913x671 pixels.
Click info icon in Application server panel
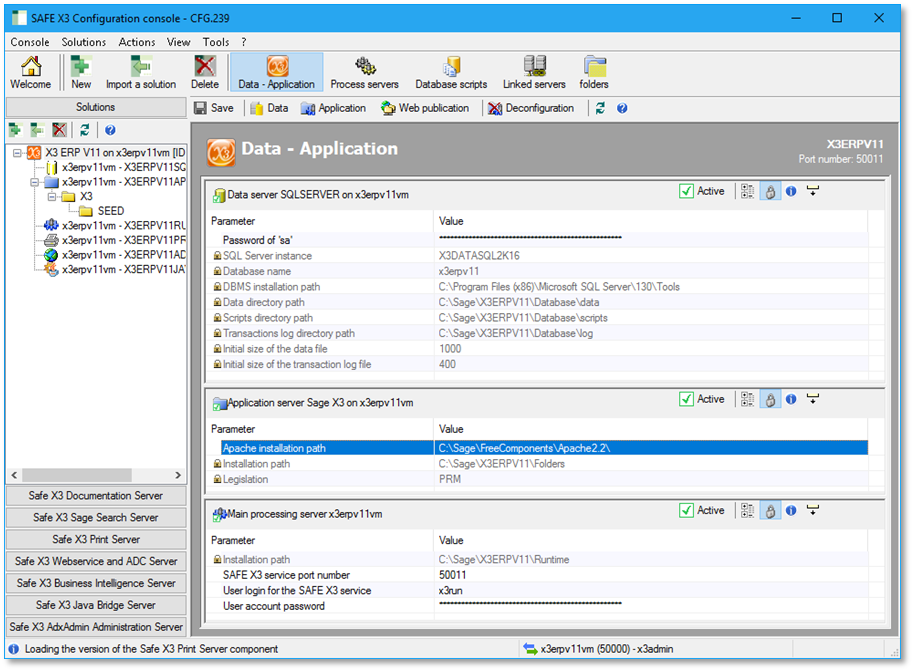(x=791, y=400)
